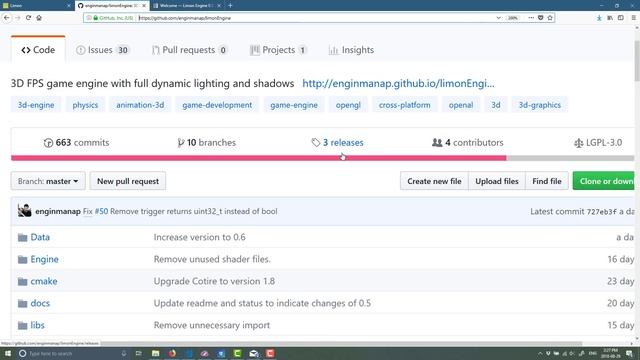Reload the page with the refresh icon

click(28, 18)
